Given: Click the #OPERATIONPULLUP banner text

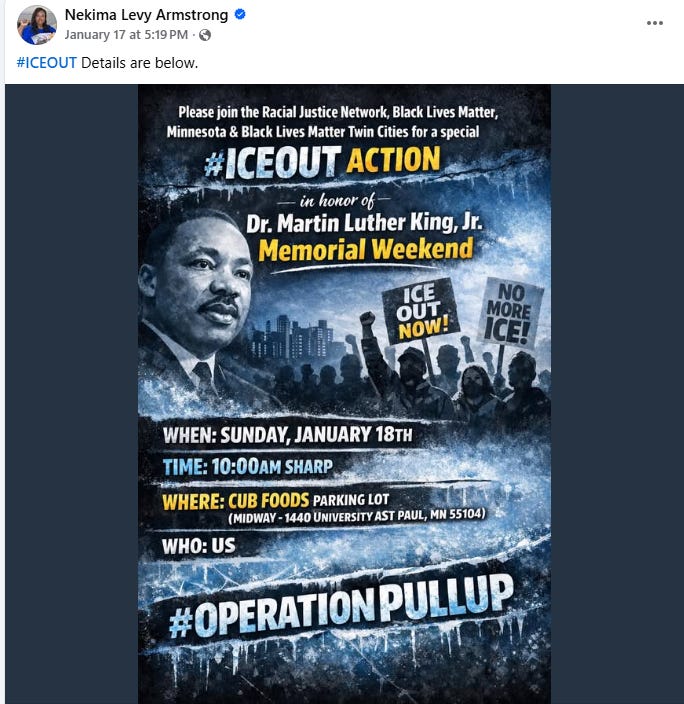Looking at the screenshot, I should click(x=341, y=606).
